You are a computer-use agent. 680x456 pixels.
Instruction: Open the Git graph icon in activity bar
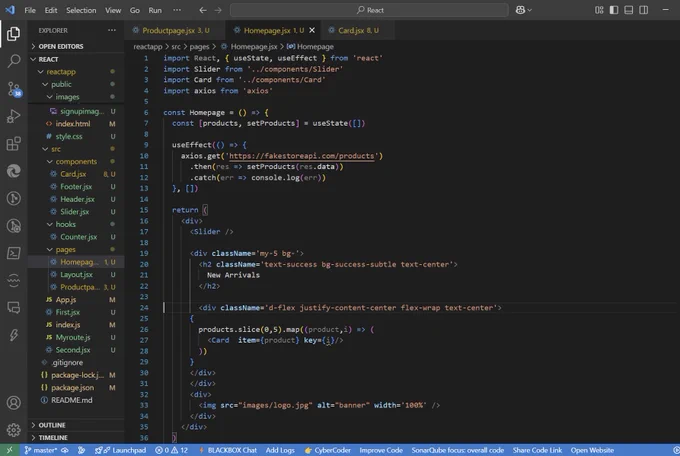coord(13,198)
